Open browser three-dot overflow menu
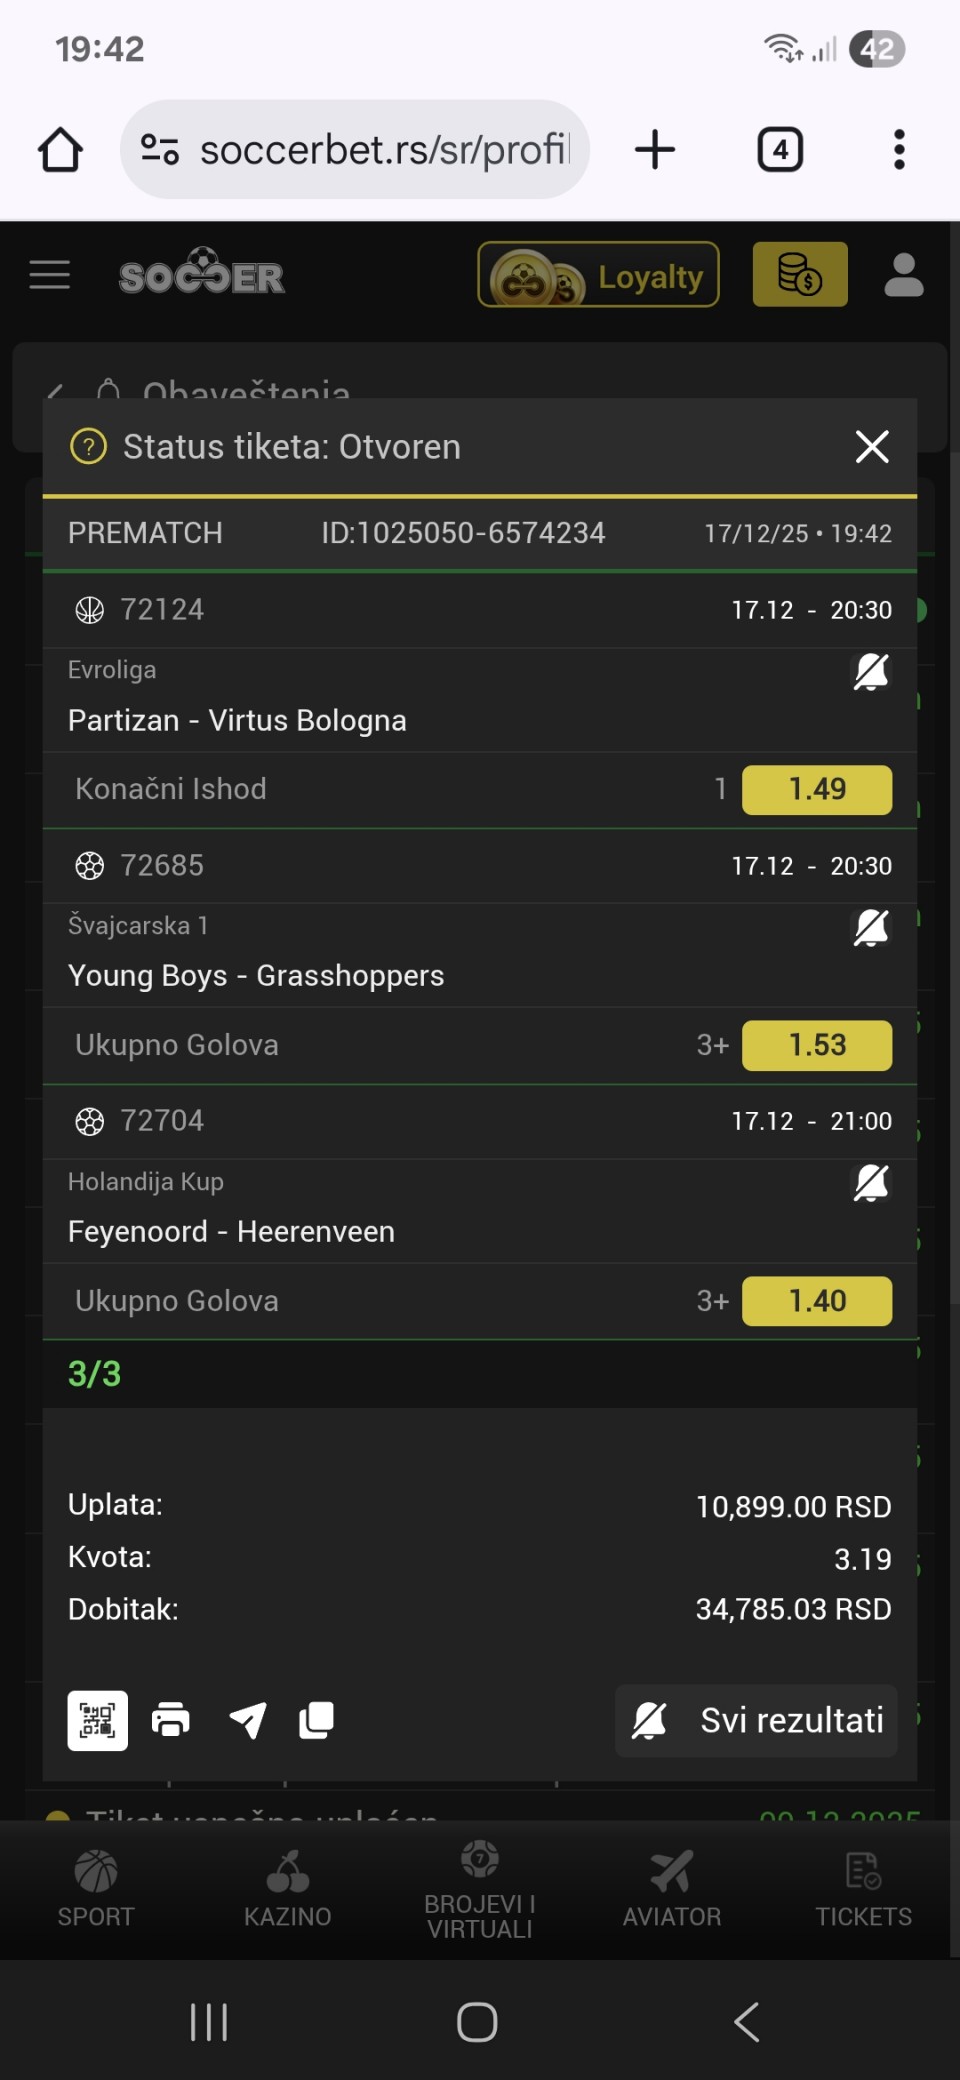This screenshot has width=960, height=2080. tap(899, 150)
